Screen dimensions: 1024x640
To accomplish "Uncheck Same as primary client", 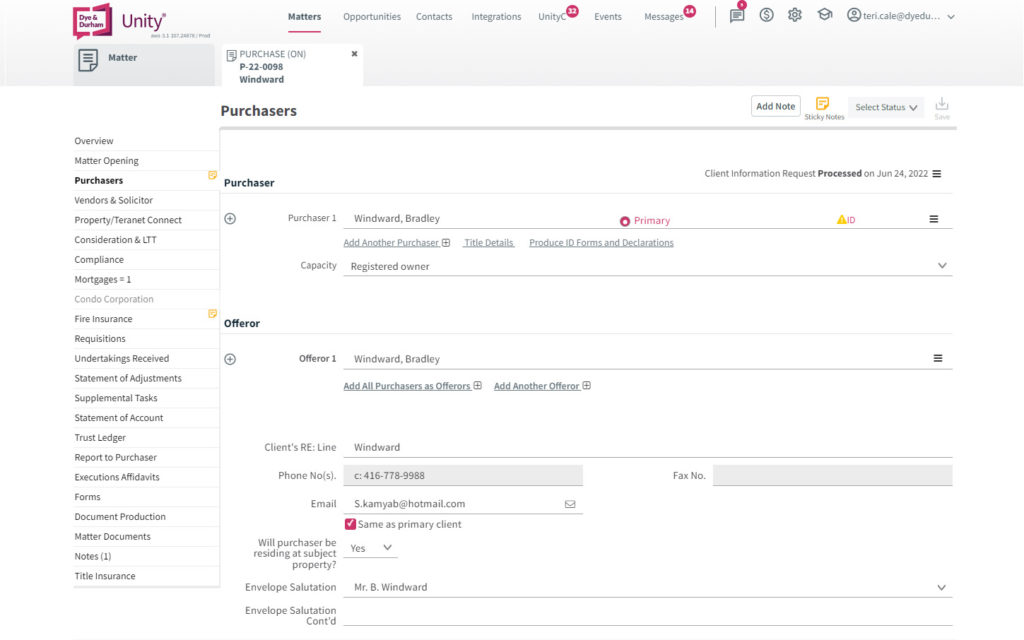I will click(x=351, y=523).
